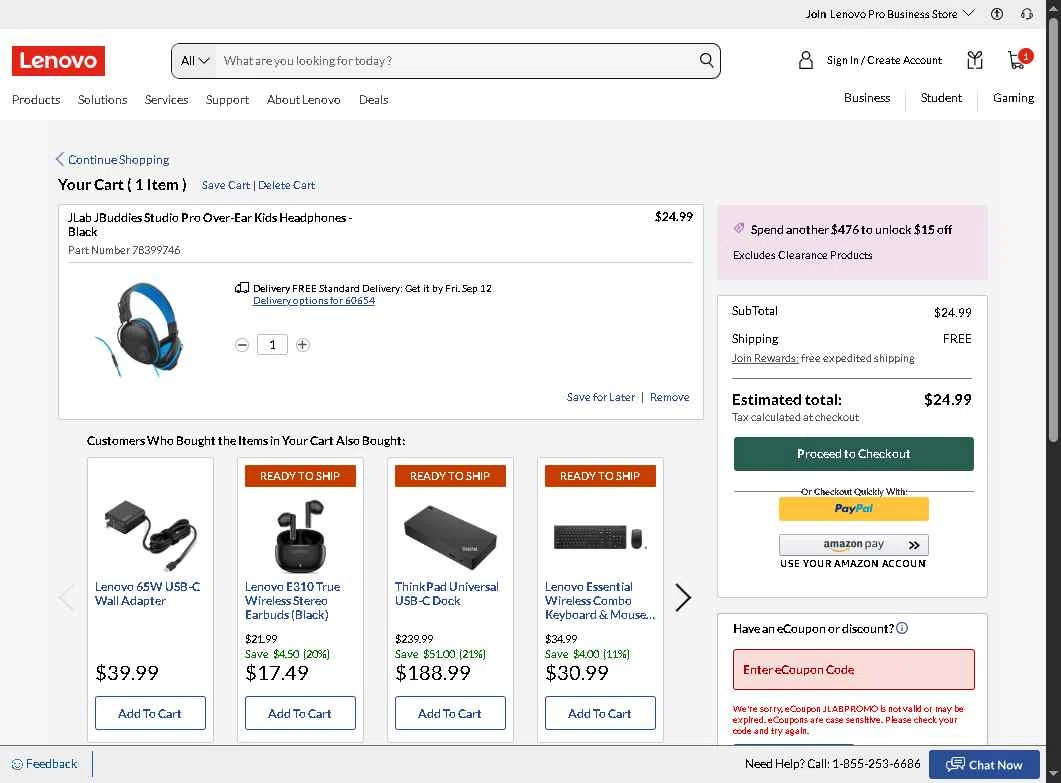Decrease quantity with minus icon
Image resolution: width=1061 pixels, height=783 pixels.
[x=242, y=345]
